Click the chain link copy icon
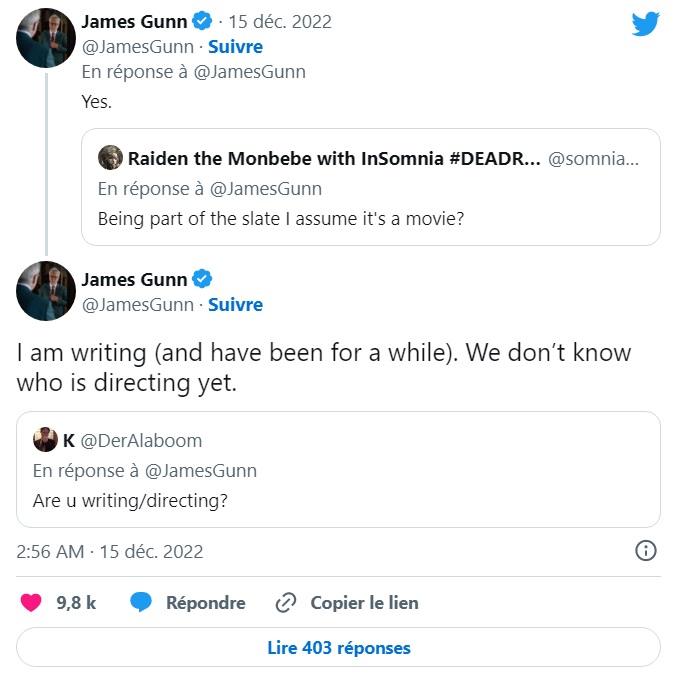The height and width of the screenshot is (681, 674). click(x=286, y=603)
